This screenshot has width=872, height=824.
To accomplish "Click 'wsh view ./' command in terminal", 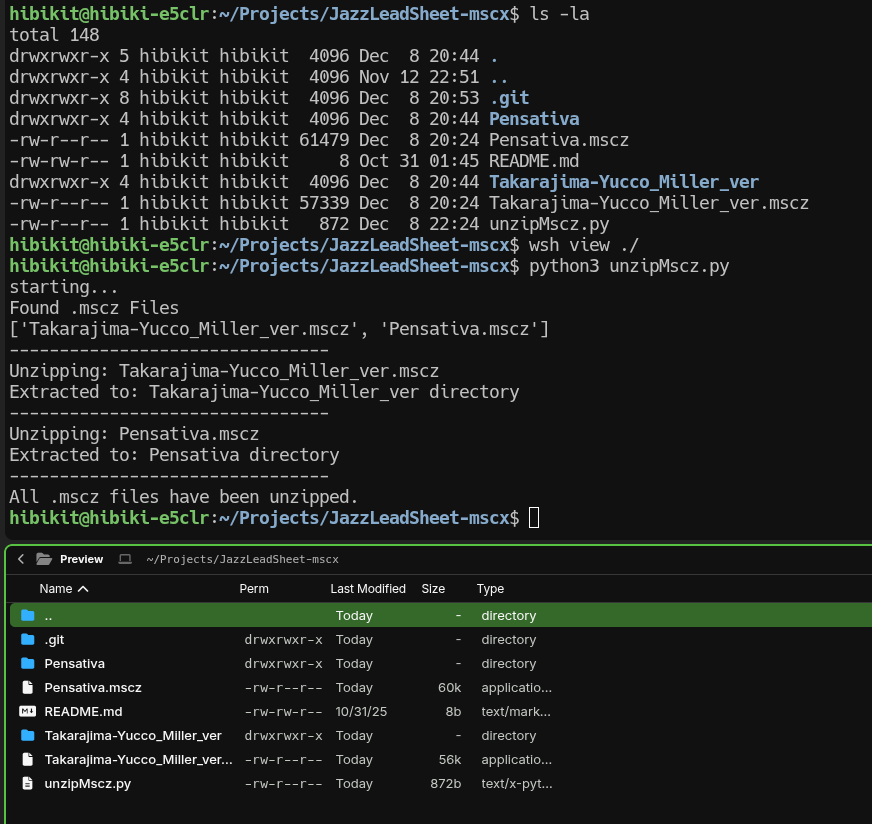I will 583,245.
